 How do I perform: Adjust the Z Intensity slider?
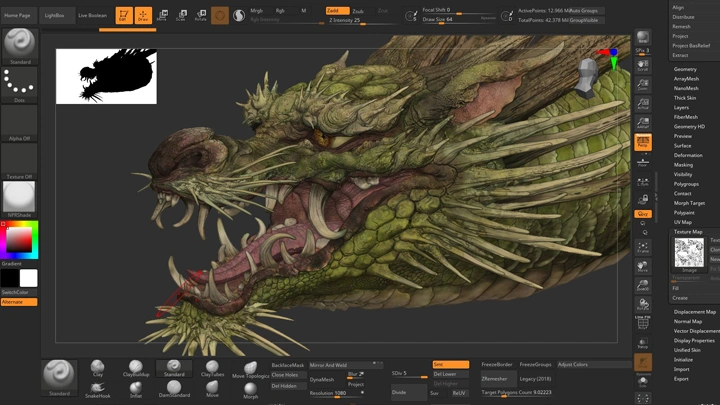click(x=363, y=21)
